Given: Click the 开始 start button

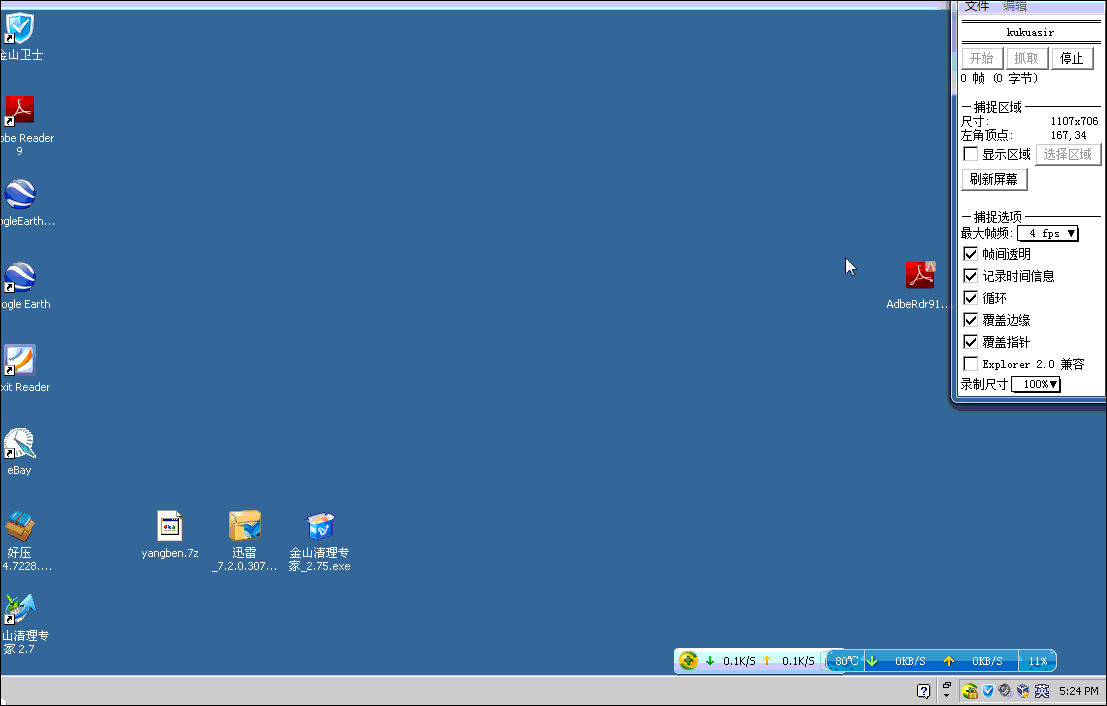Looking at the screenshot, I should tap(982, 58).
